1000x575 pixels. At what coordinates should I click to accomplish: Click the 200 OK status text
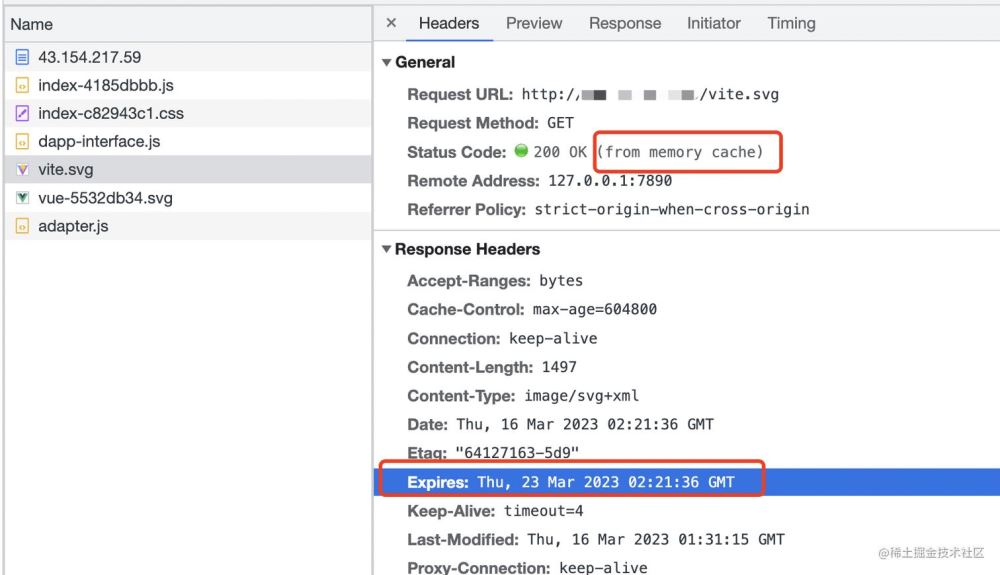coord(560,152)
